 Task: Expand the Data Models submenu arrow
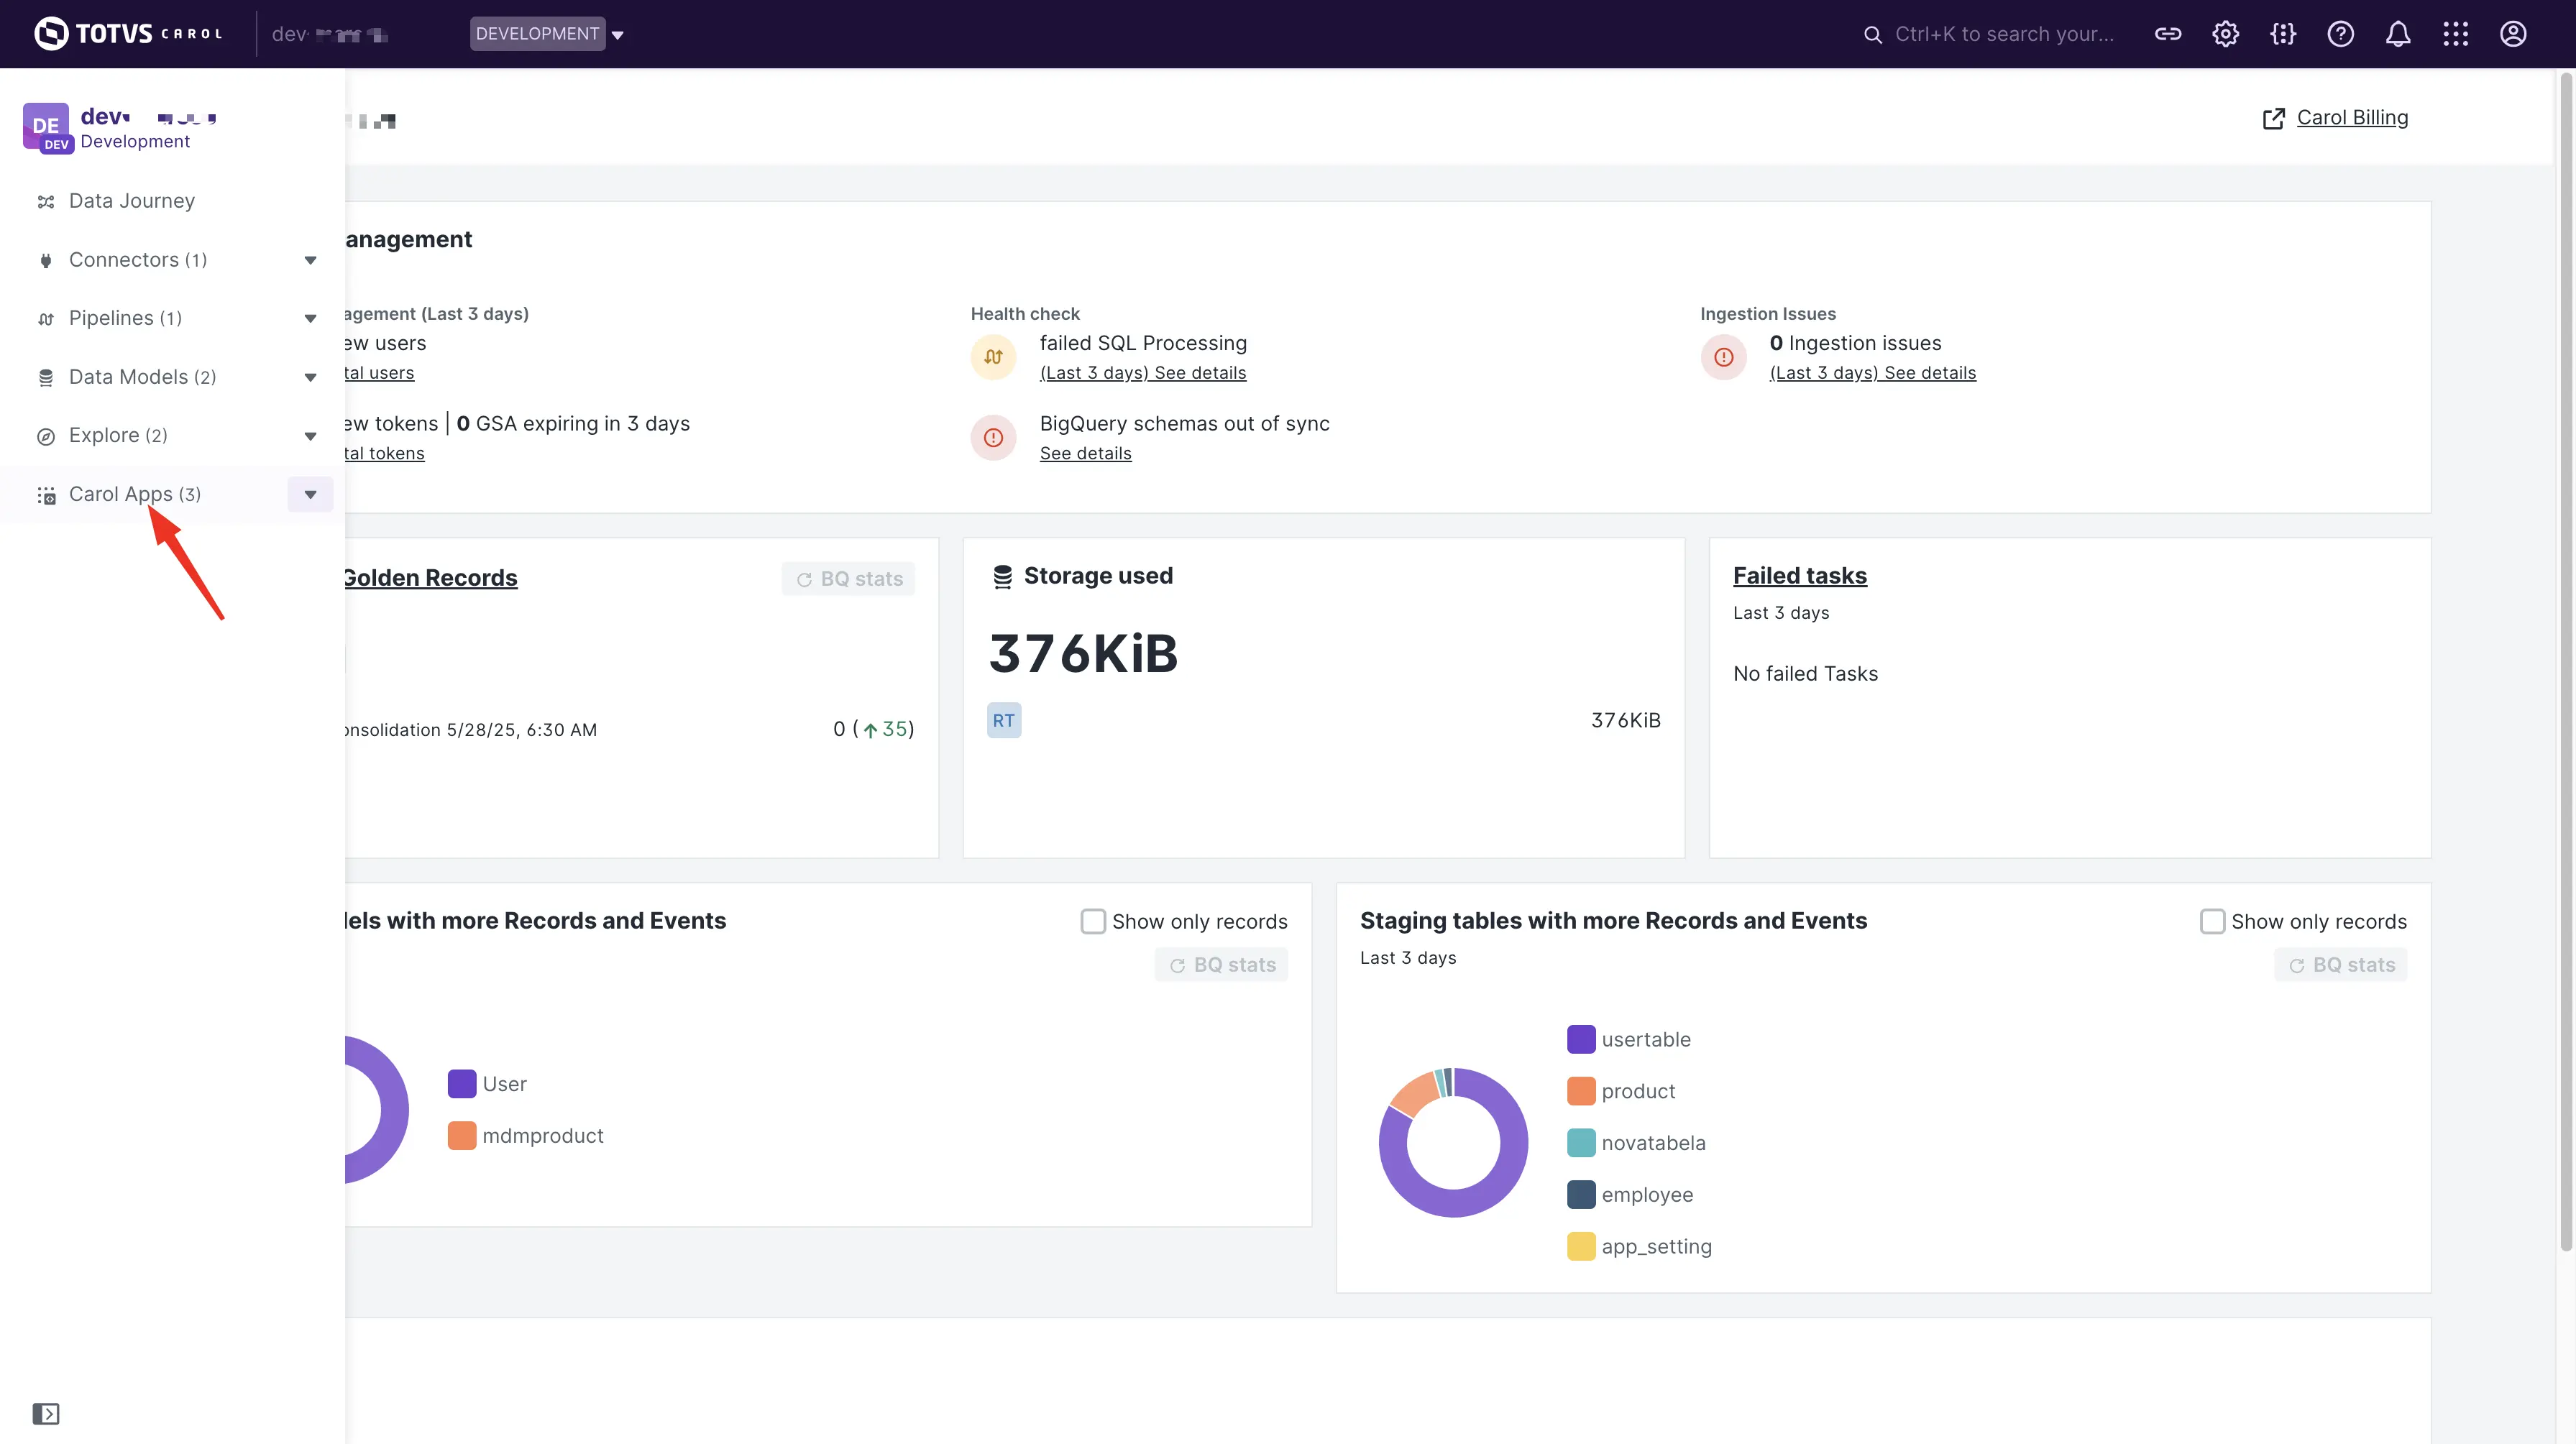[310, 377]
